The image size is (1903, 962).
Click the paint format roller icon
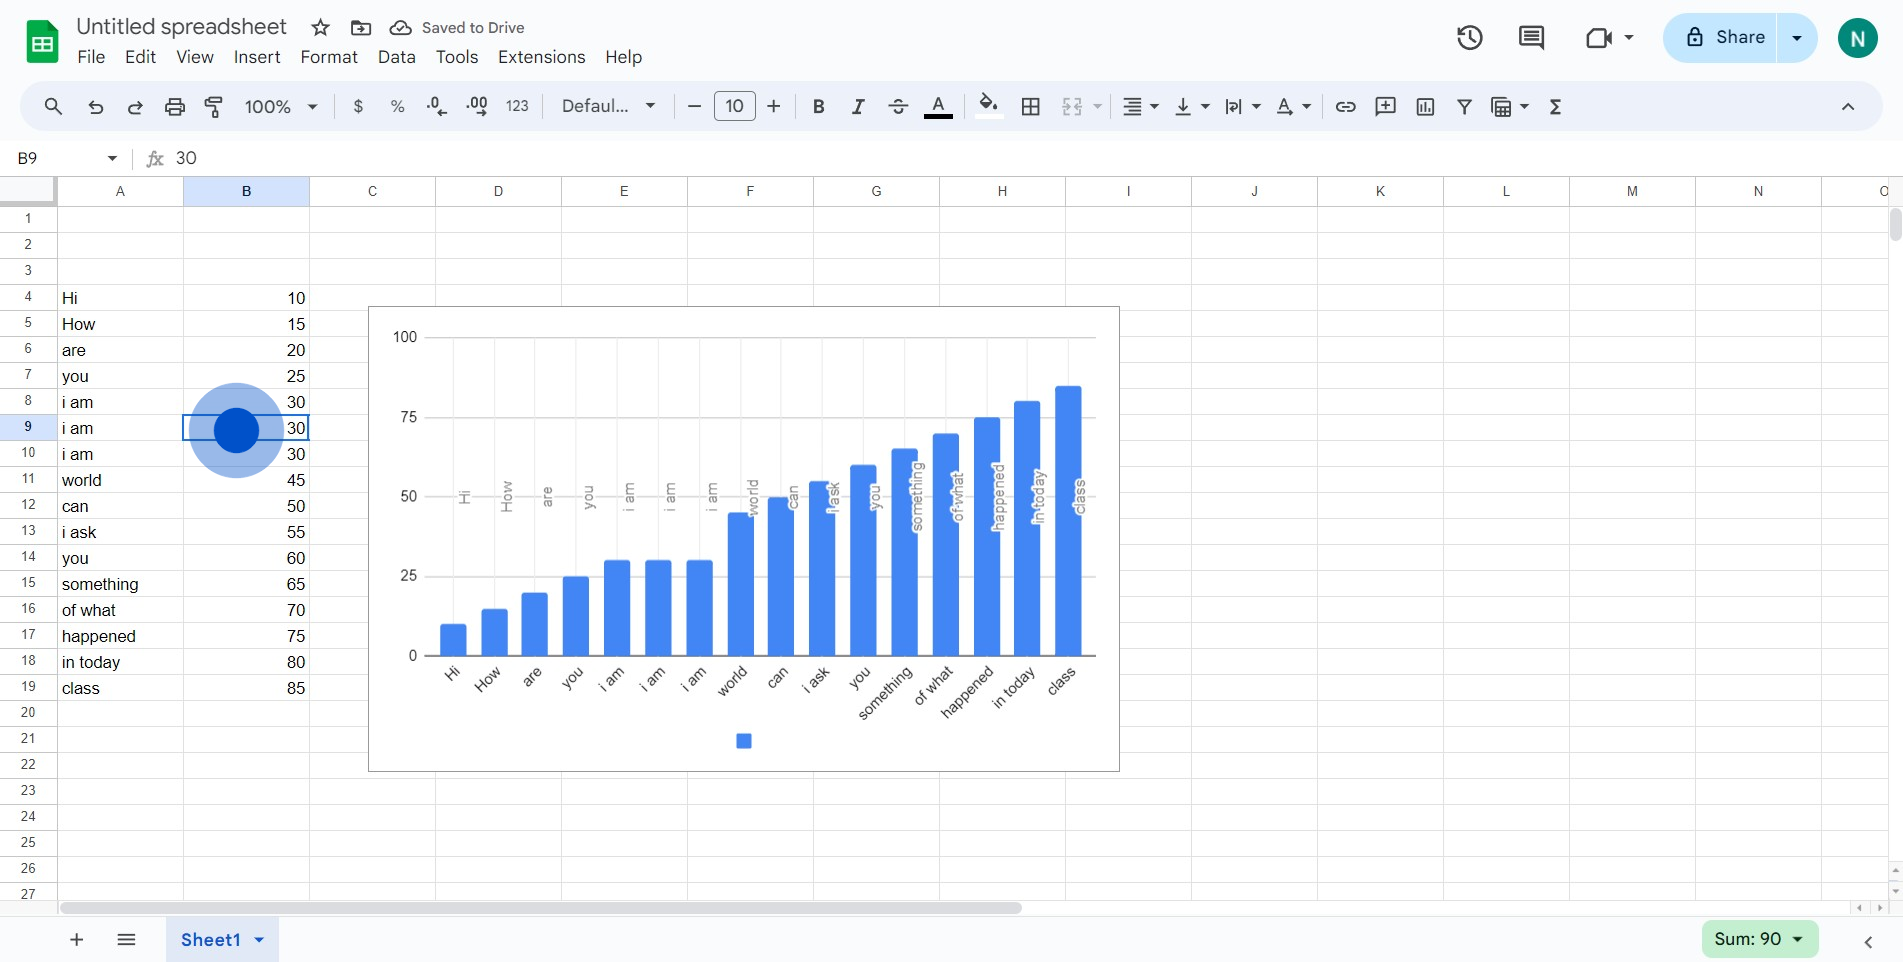click(214, 107)
